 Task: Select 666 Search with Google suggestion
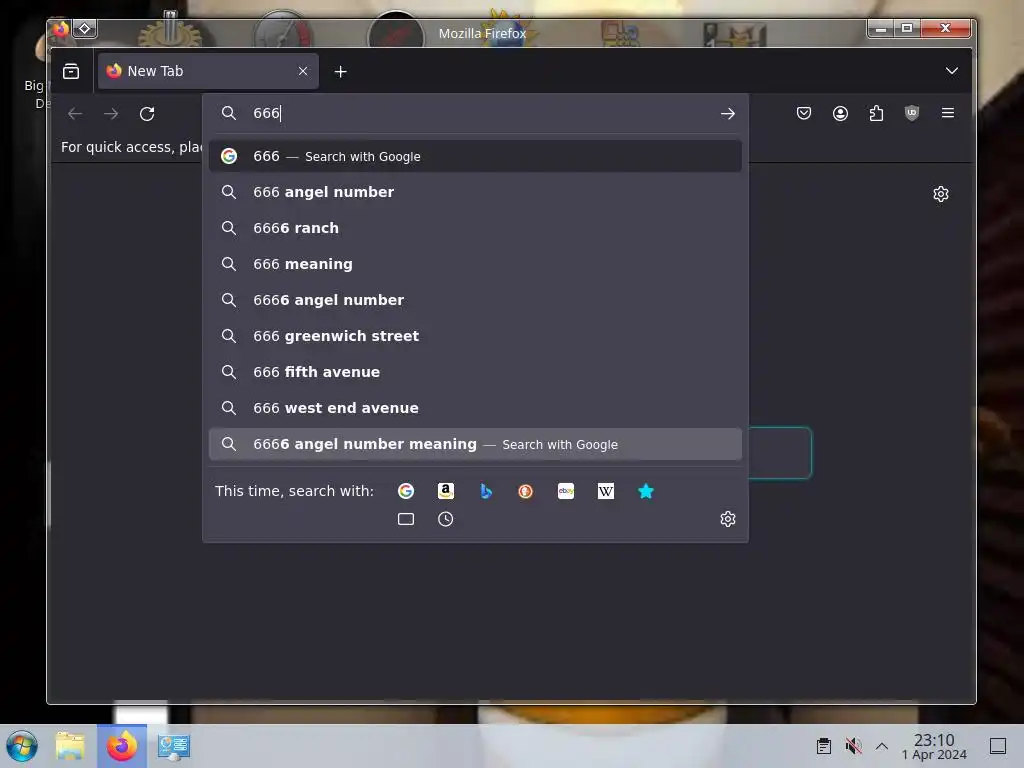475,156
